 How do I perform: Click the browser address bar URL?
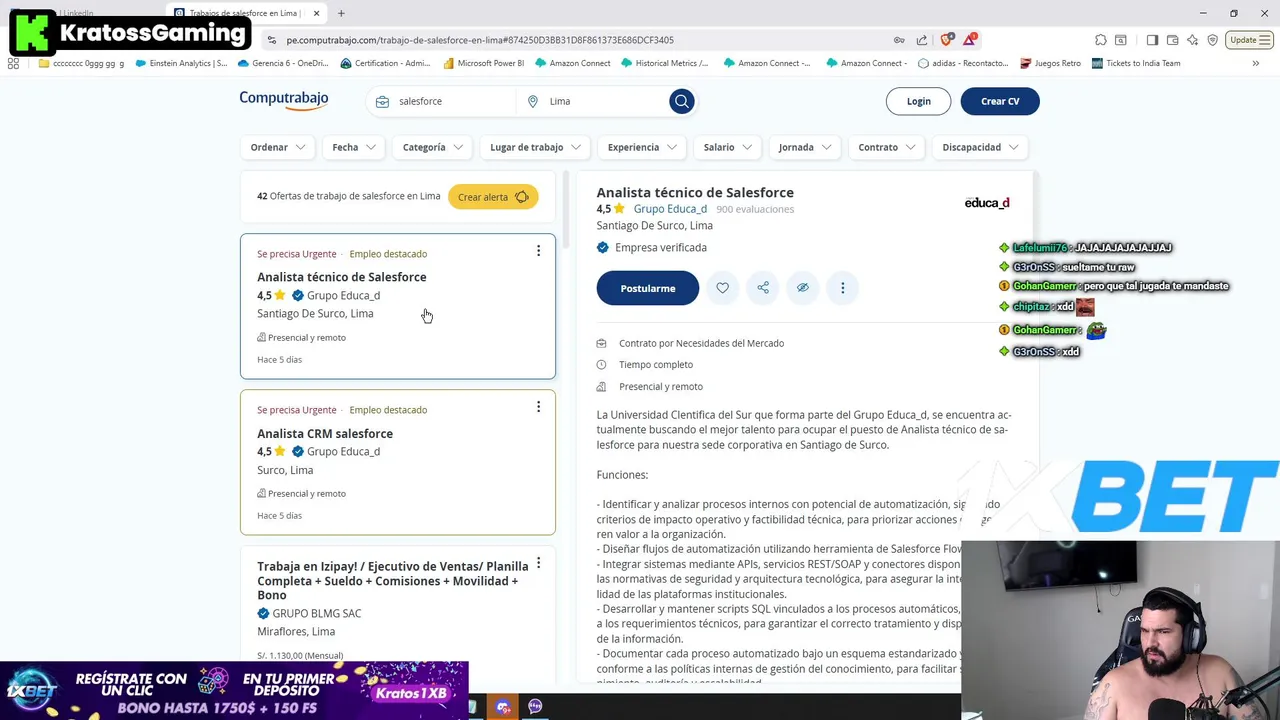(480, 40)
